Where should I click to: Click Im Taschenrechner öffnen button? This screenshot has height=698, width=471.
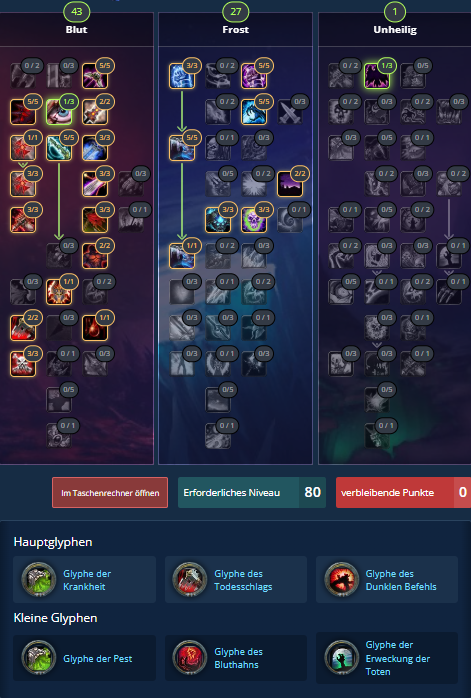click(x=110, y=492)
